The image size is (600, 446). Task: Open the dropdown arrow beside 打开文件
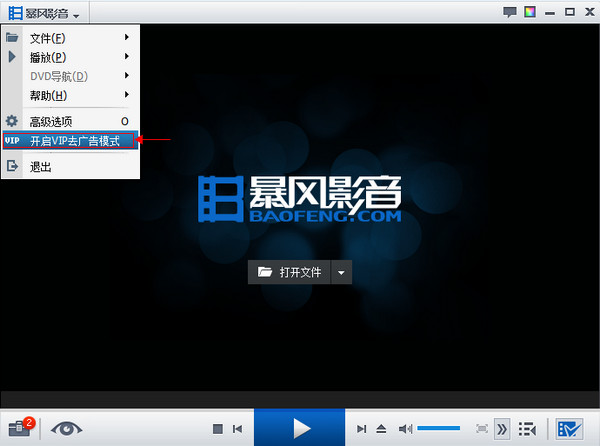[341, 272]
